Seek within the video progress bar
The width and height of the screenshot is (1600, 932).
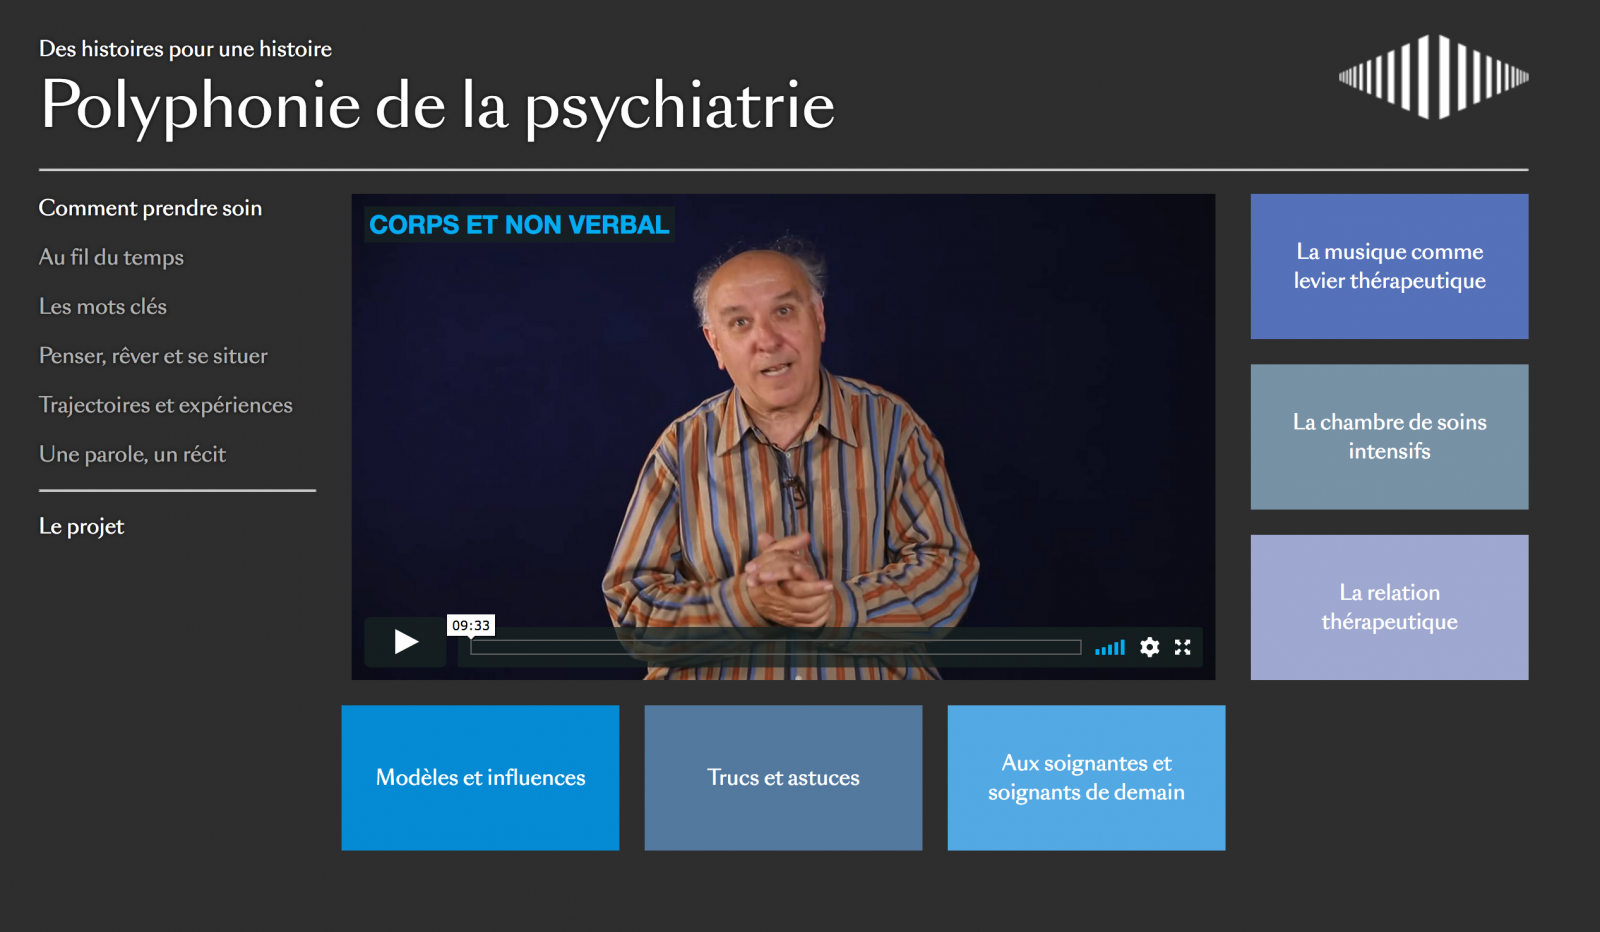pos(776,647)
